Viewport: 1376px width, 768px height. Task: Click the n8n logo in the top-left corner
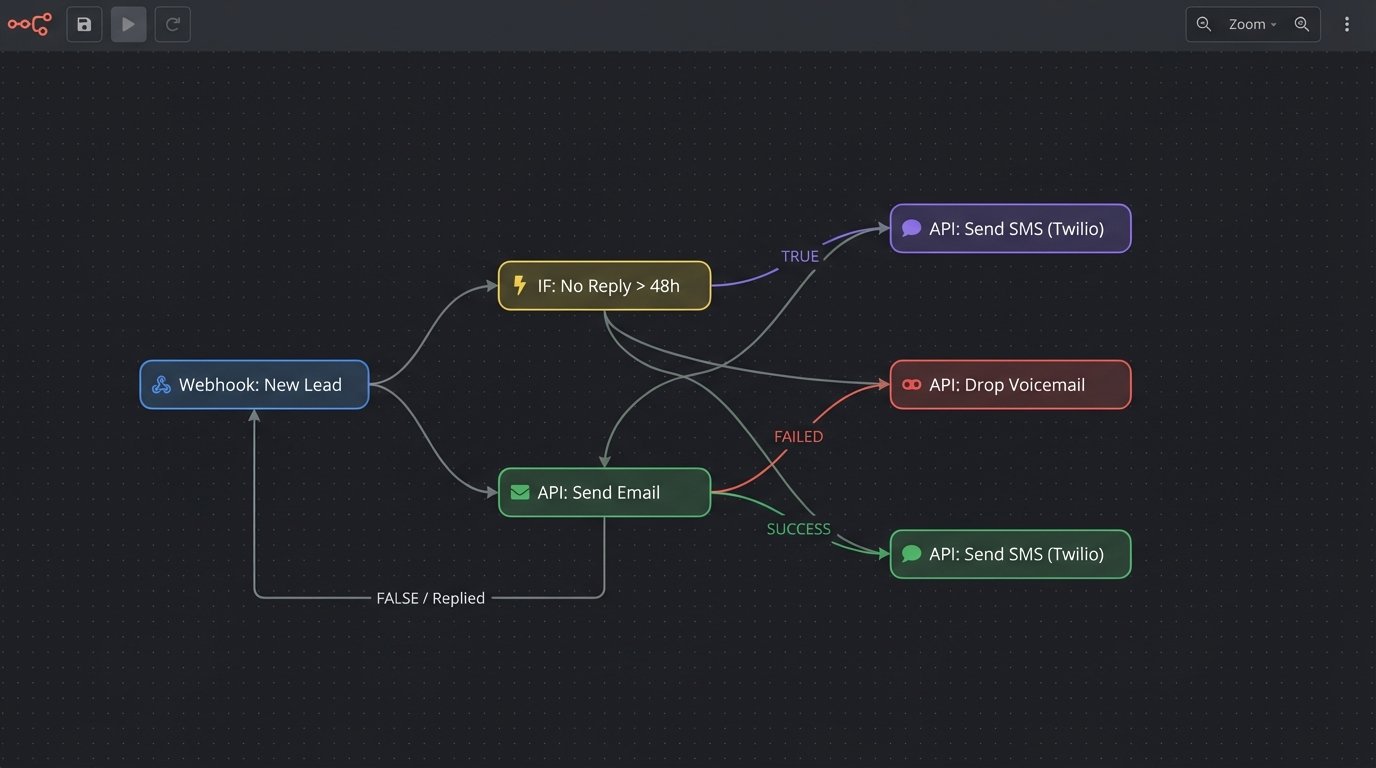click(29, 23)
